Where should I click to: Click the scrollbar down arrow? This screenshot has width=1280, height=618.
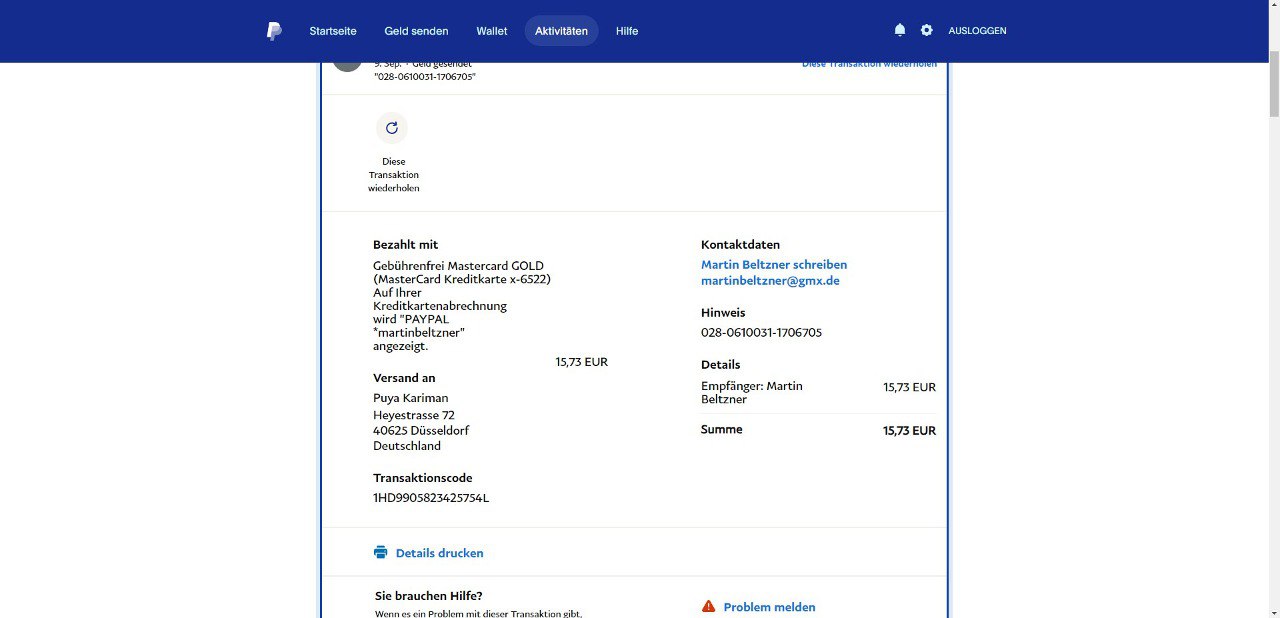[x=1273, y=611]
